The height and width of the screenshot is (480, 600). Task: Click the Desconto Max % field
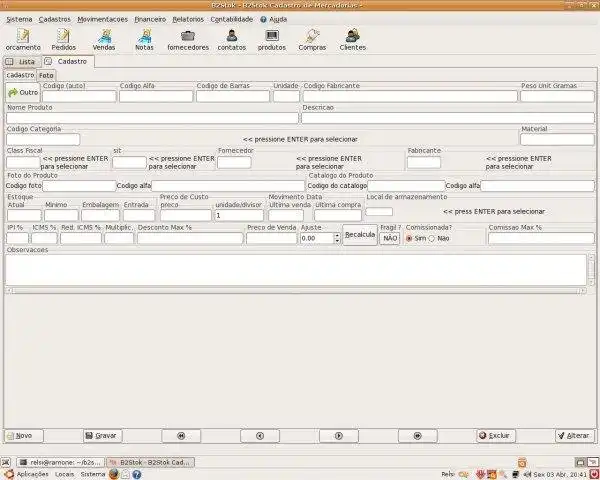[x=190, y=238]
